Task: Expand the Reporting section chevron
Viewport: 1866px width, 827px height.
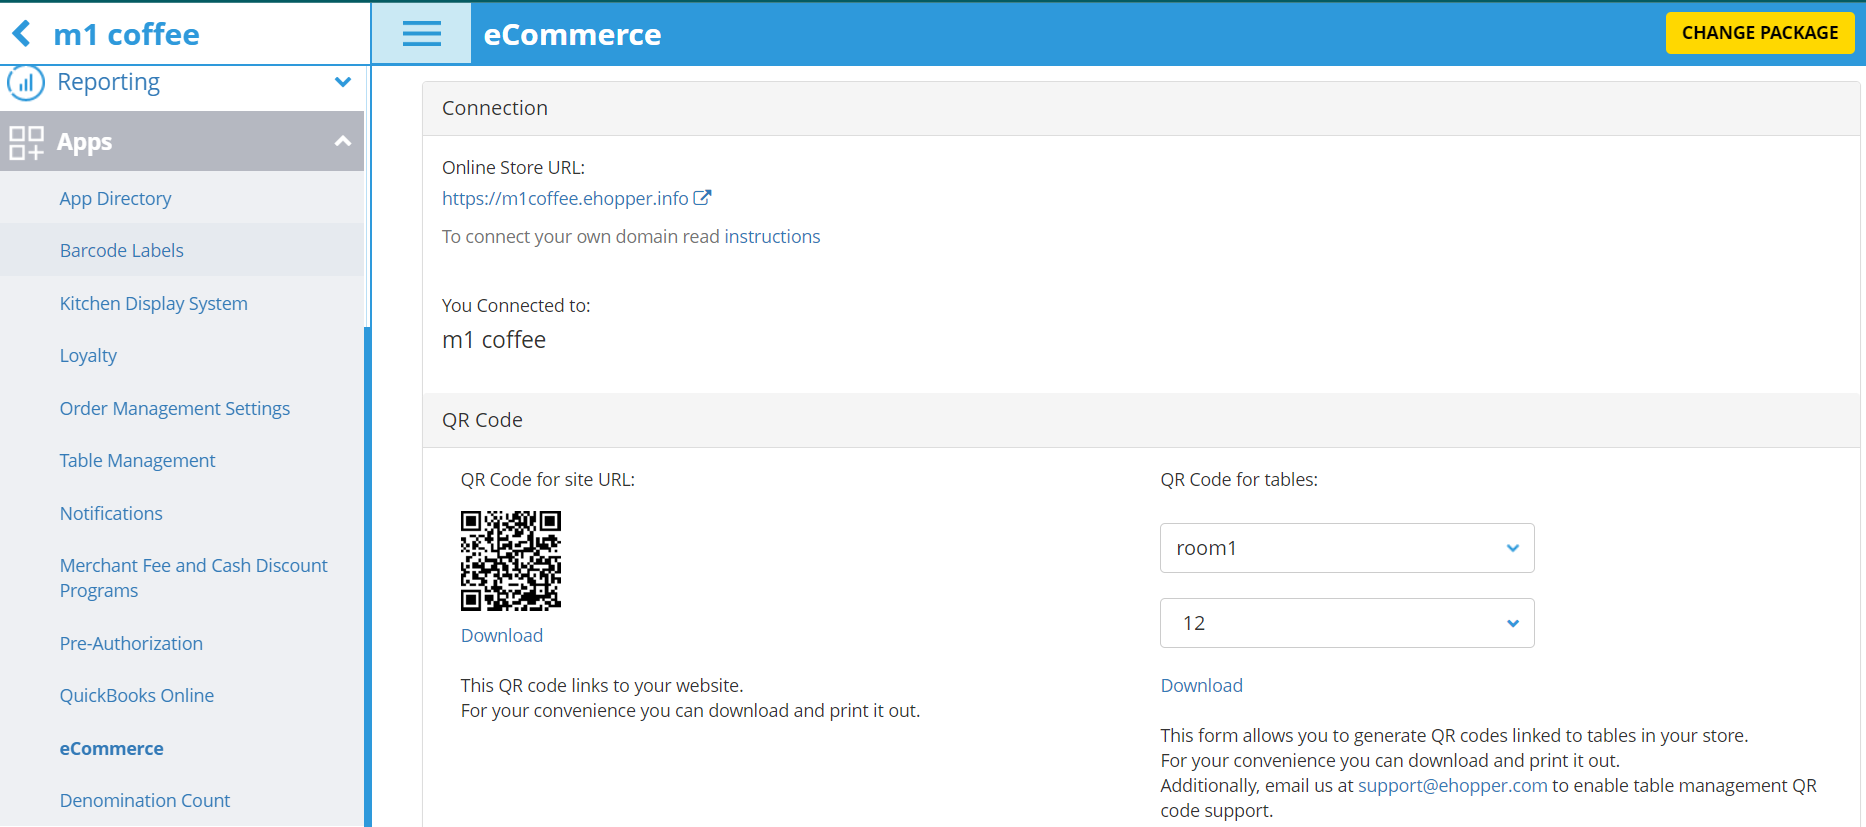Action: coord(343,82)
